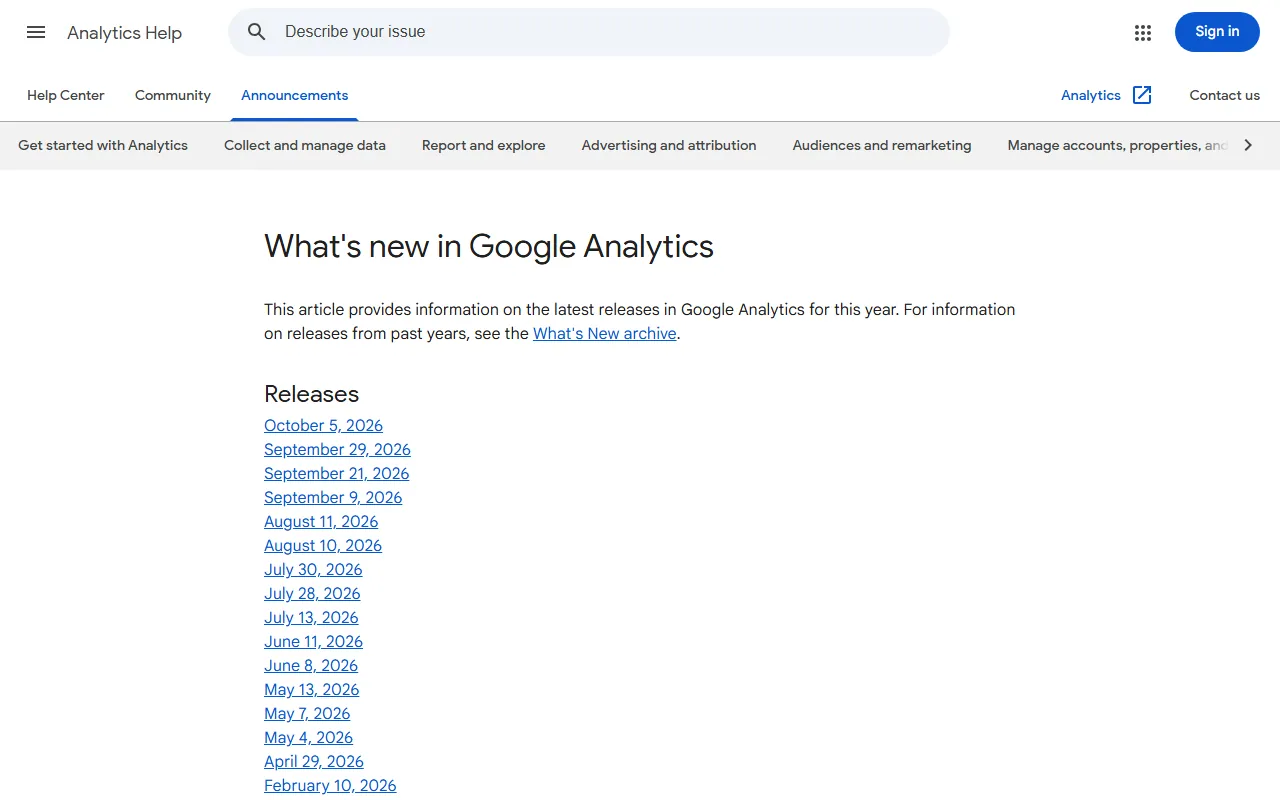Viewport: 1280px width, 800px height.
Task: Jump to June 11, 2026 release
Action: click(313, 641)
